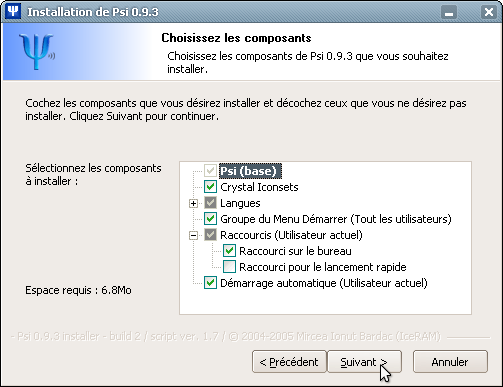Image resolution: width=503 pixels, height=387 pixels.
Task: Go back with the Précédent button
Action: point(289,362)
